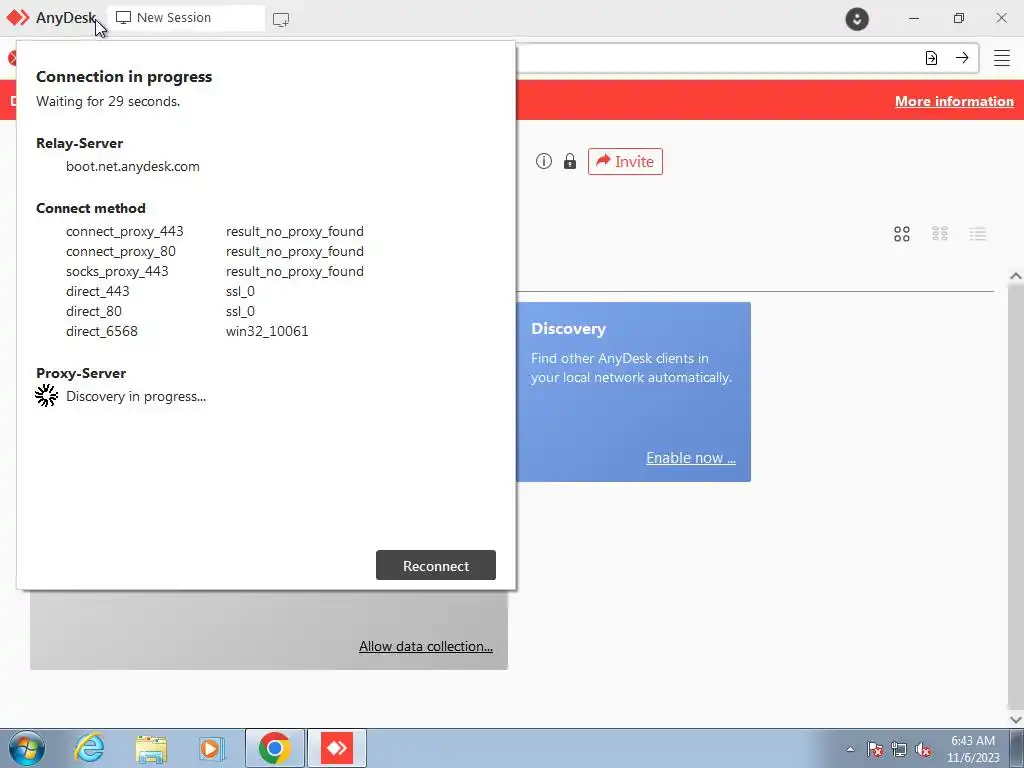Image resolution: width=1024 pixels, height=768 pixels.
Task: Click the win32_10061 result value
Action: pos(267,331)
